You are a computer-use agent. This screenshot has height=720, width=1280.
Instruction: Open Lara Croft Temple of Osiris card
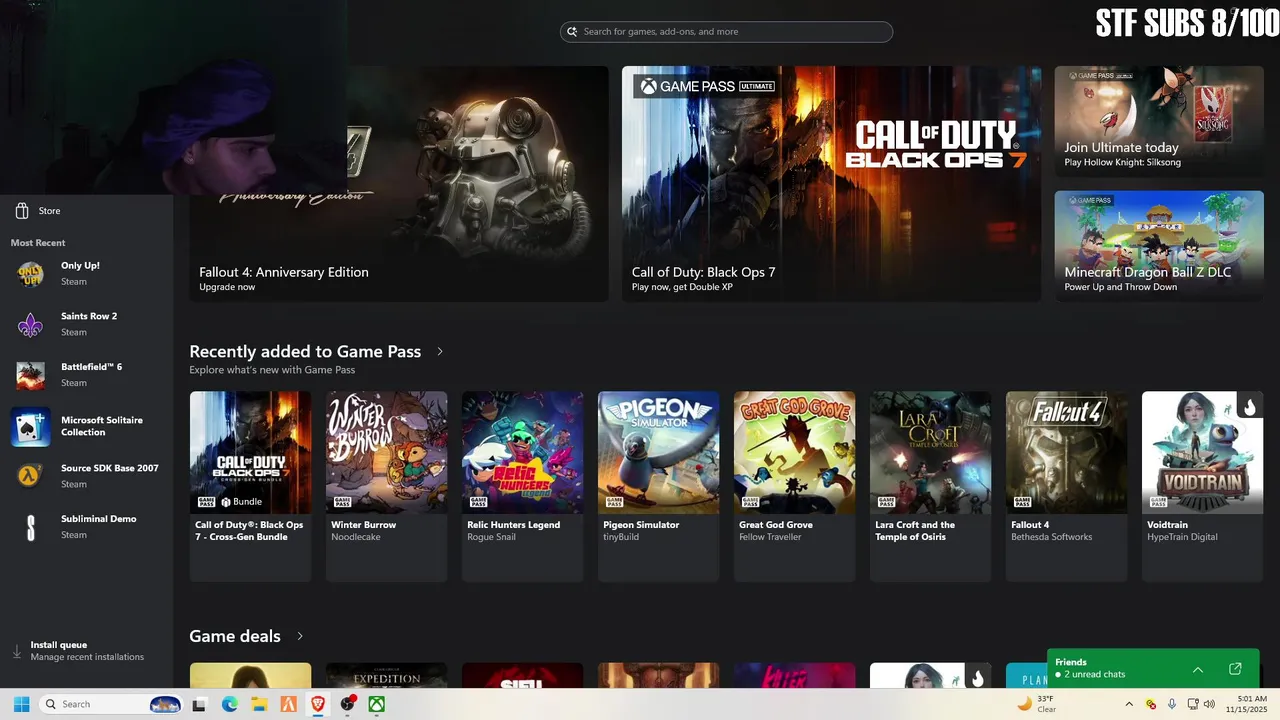click(x=930, y=486)
